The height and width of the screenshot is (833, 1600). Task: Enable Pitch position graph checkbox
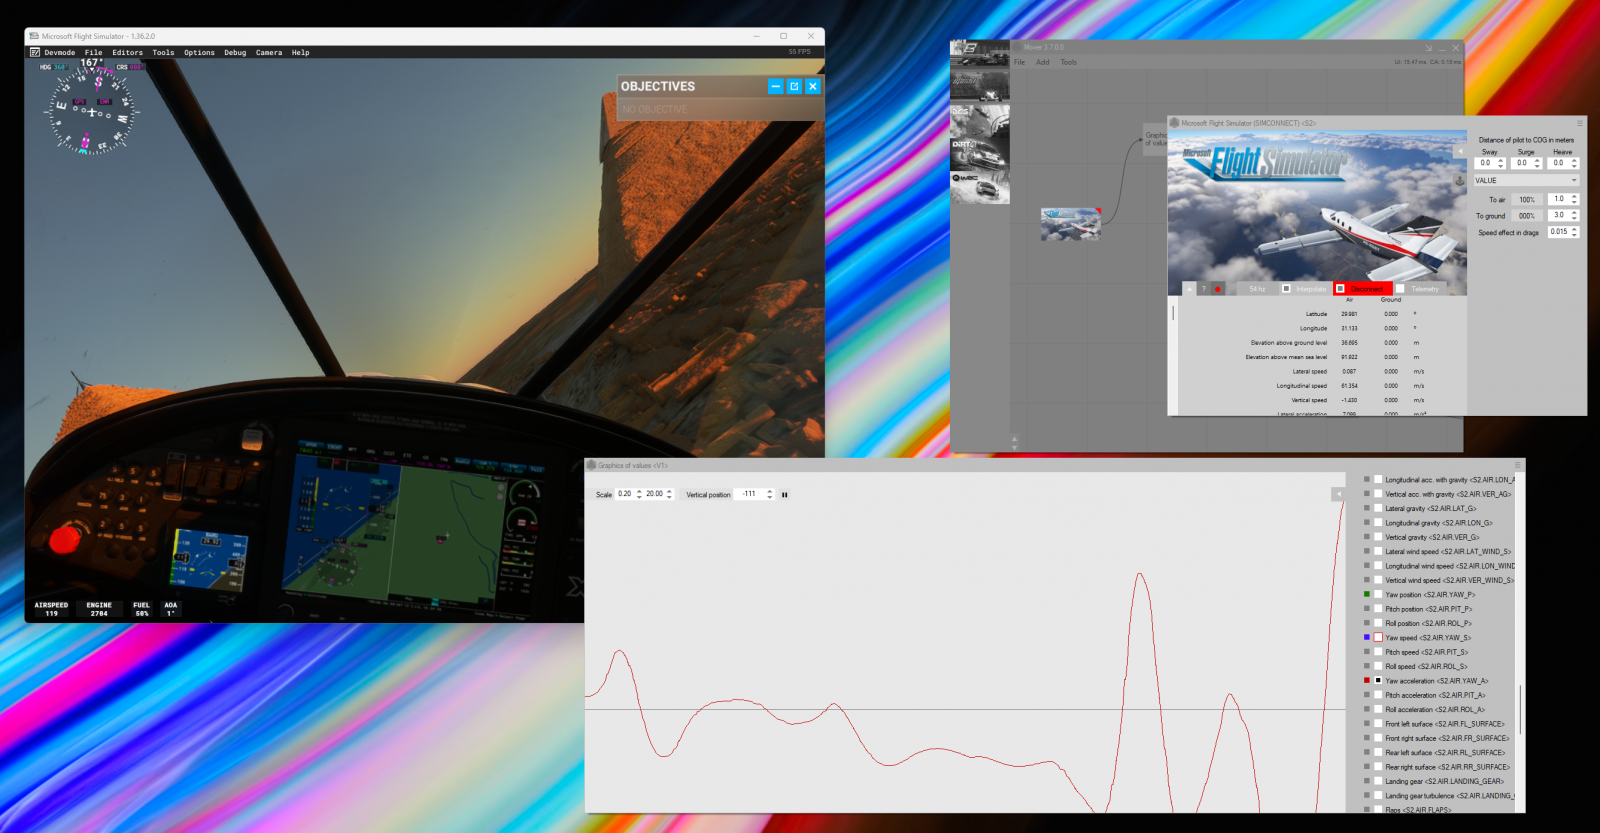coord(1378,609)
